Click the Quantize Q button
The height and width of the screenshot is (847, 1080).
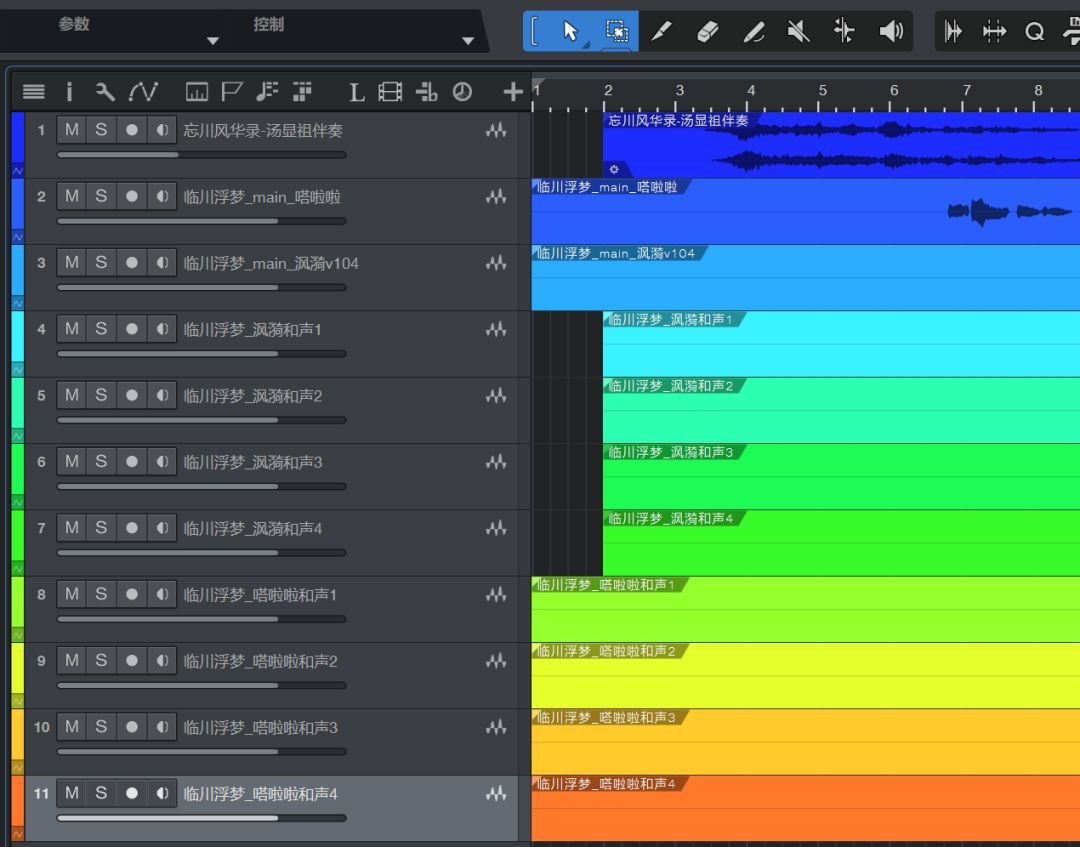coord(1034,32)
